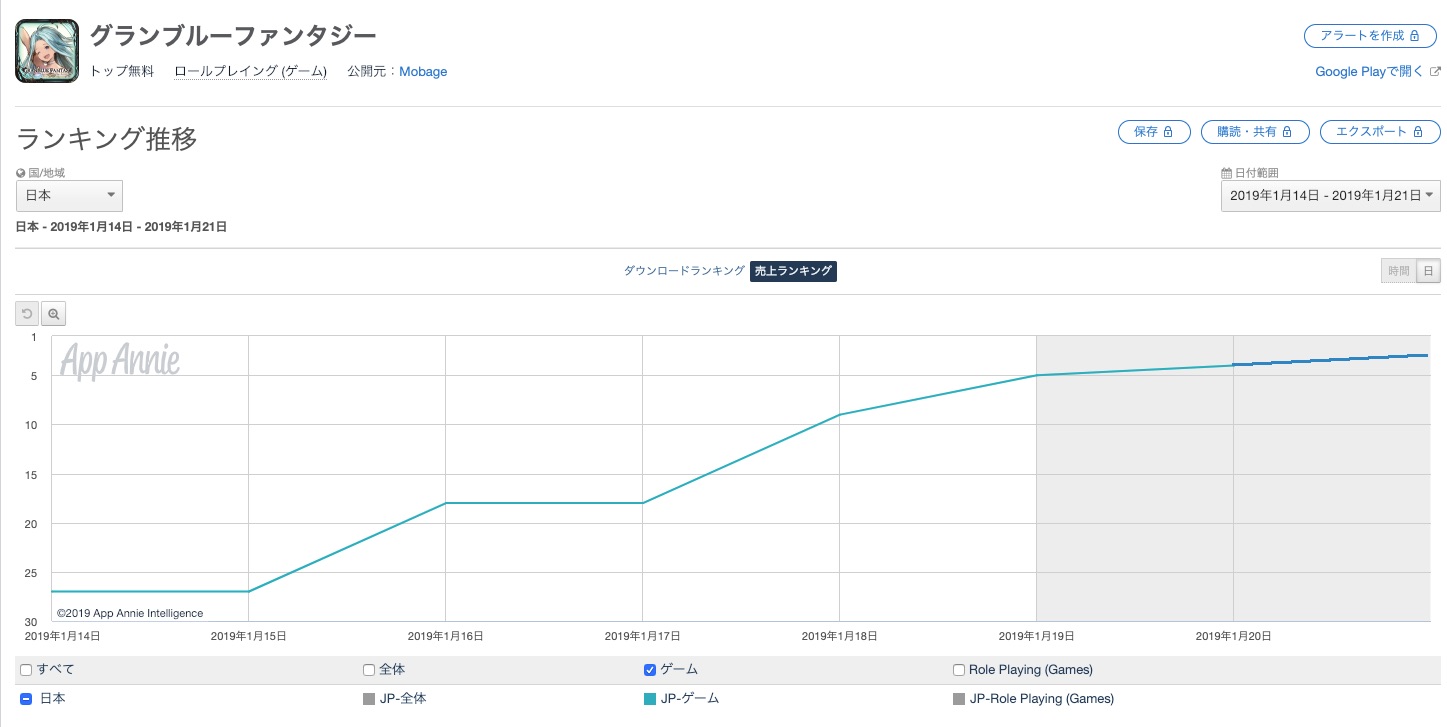Click the トップ無料 text label
The image size is (1447, 727).
[x=122, y=72]
